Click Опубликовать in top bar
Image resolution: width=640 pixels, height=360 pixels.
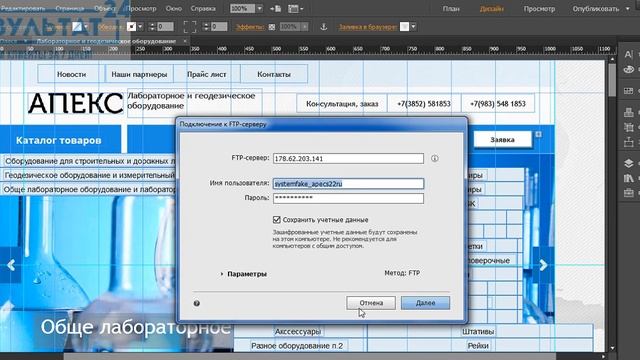pos(596,9)
